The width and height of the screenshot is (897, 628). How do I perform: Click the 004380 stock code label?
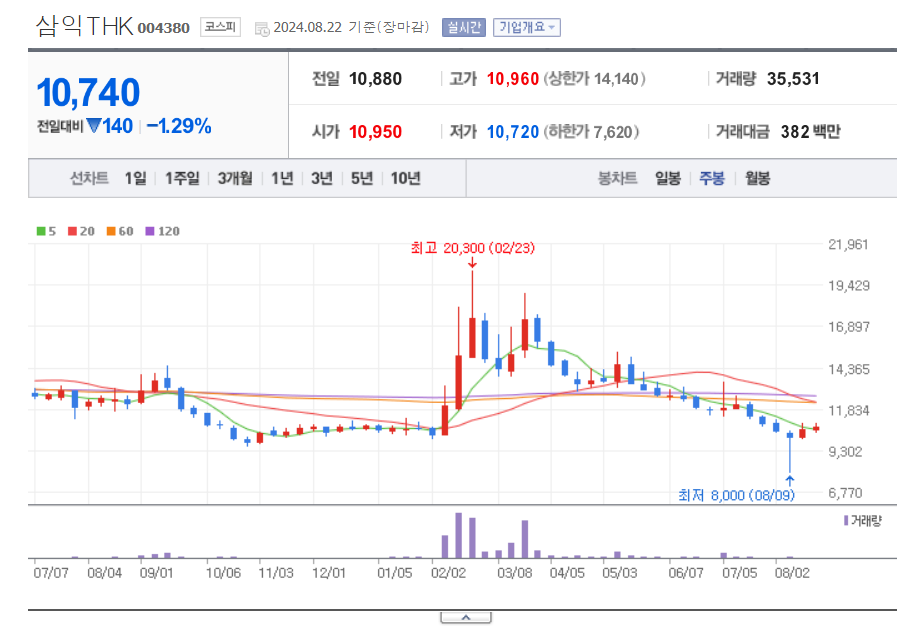160,28
